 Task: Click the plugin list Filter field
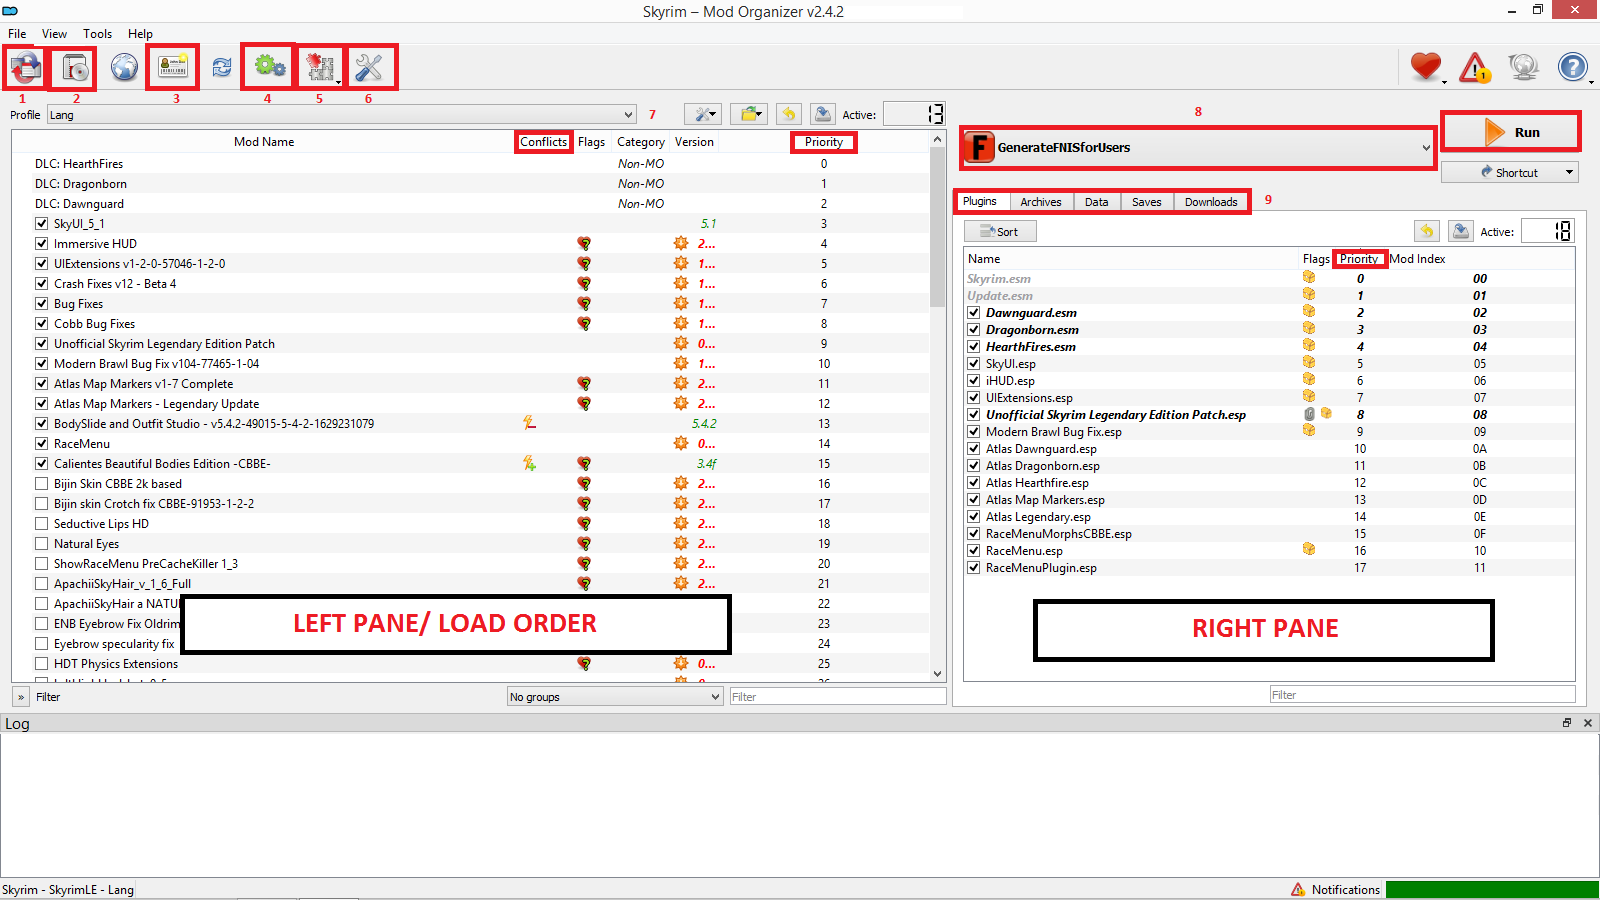(1422, 695)
